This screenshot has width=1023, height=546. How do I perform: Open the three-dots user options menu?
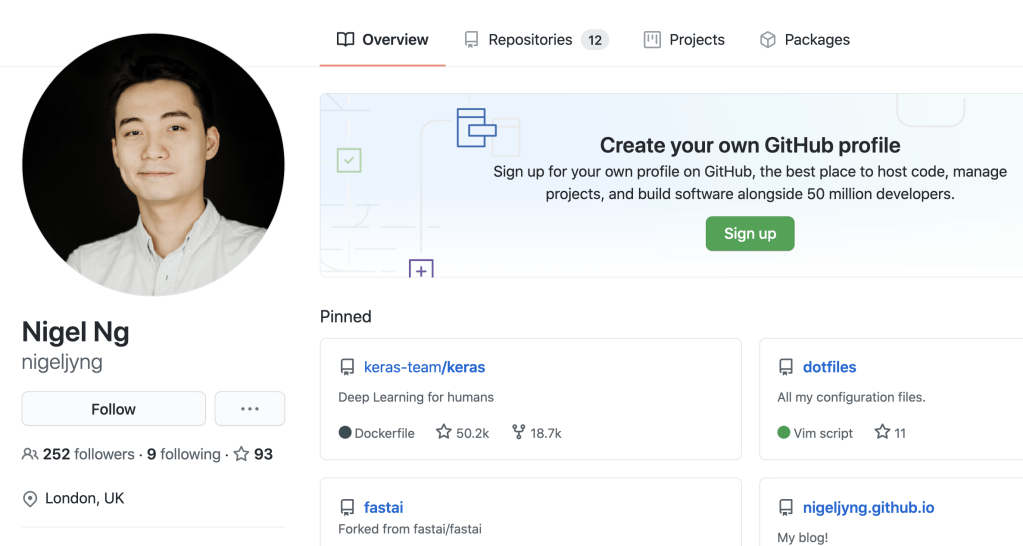pos(249,409)
